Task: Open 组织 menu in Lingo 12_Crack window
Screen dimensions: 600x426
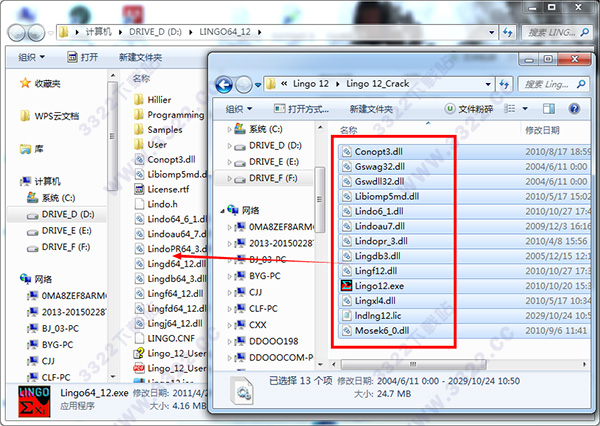Action: click(x=239, y=109)
